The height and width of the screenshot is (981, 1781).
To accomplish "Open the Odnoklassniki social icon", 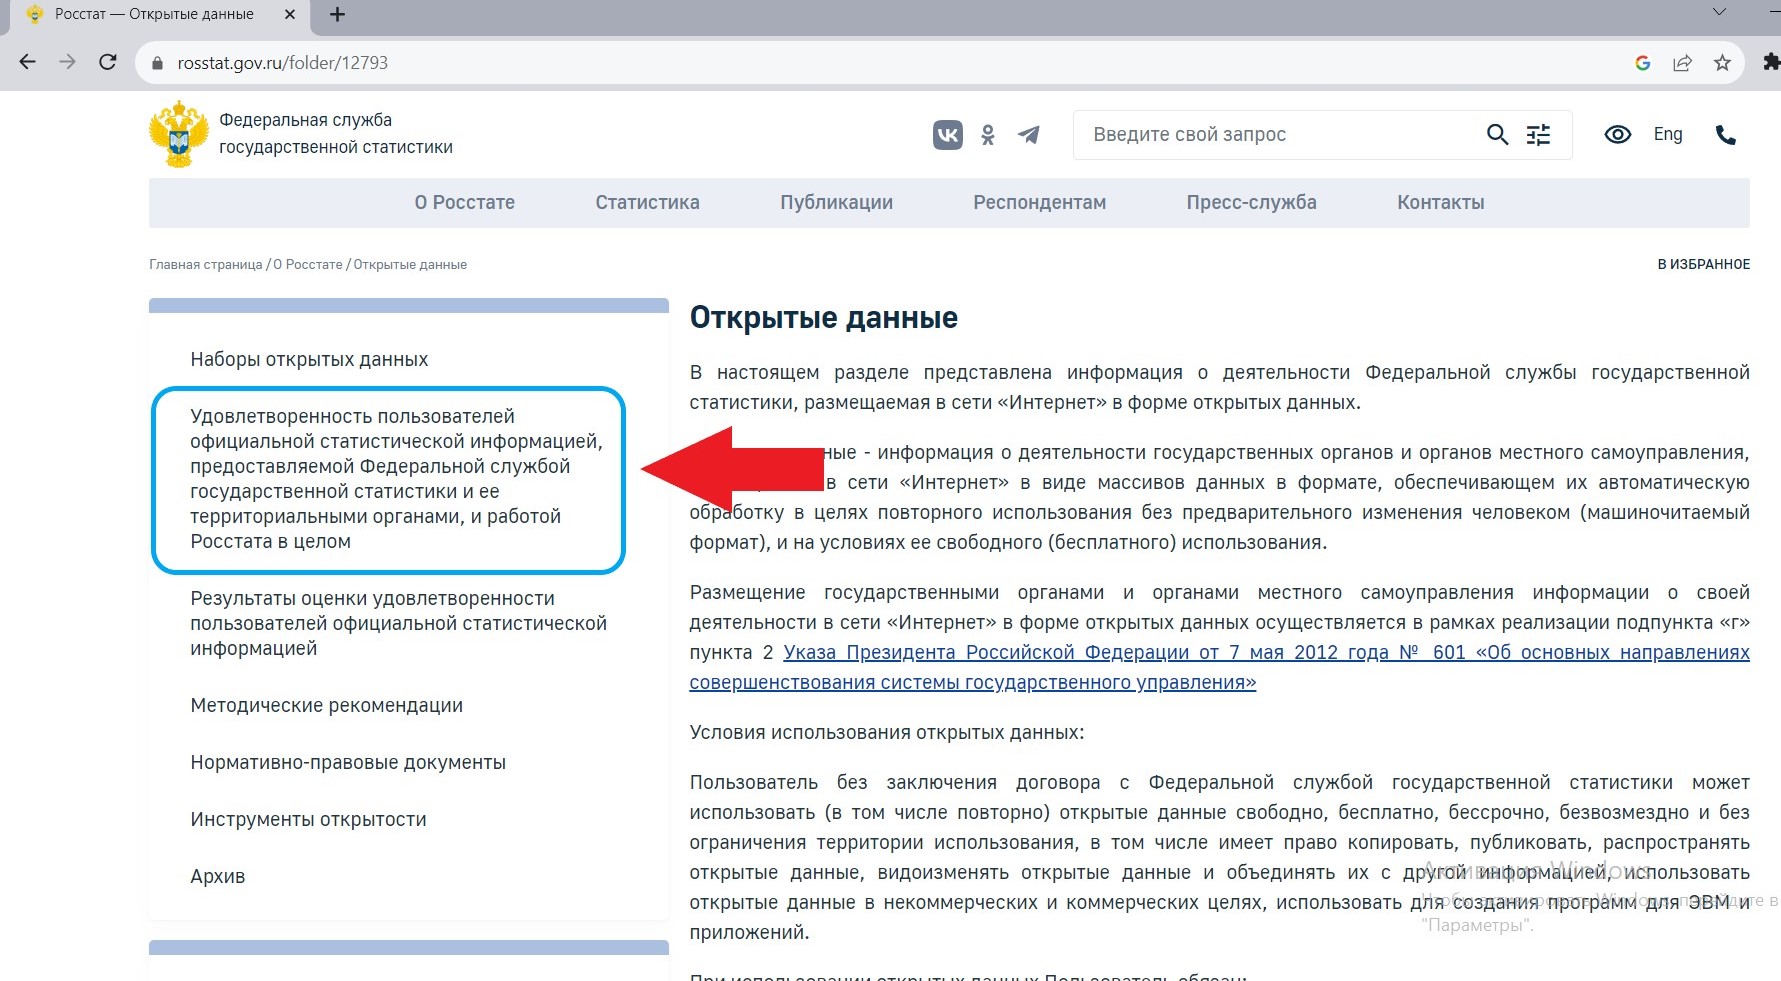I will click(988, 135).
